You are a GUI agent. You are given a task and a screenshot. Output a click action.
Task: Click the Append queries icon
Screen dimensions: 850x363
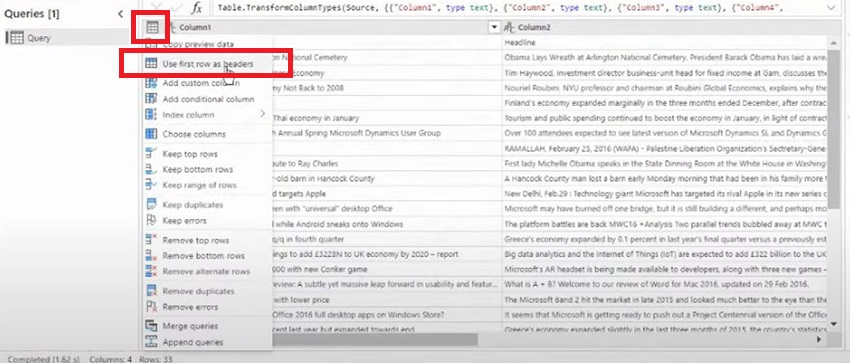click(x=151, y=342)
